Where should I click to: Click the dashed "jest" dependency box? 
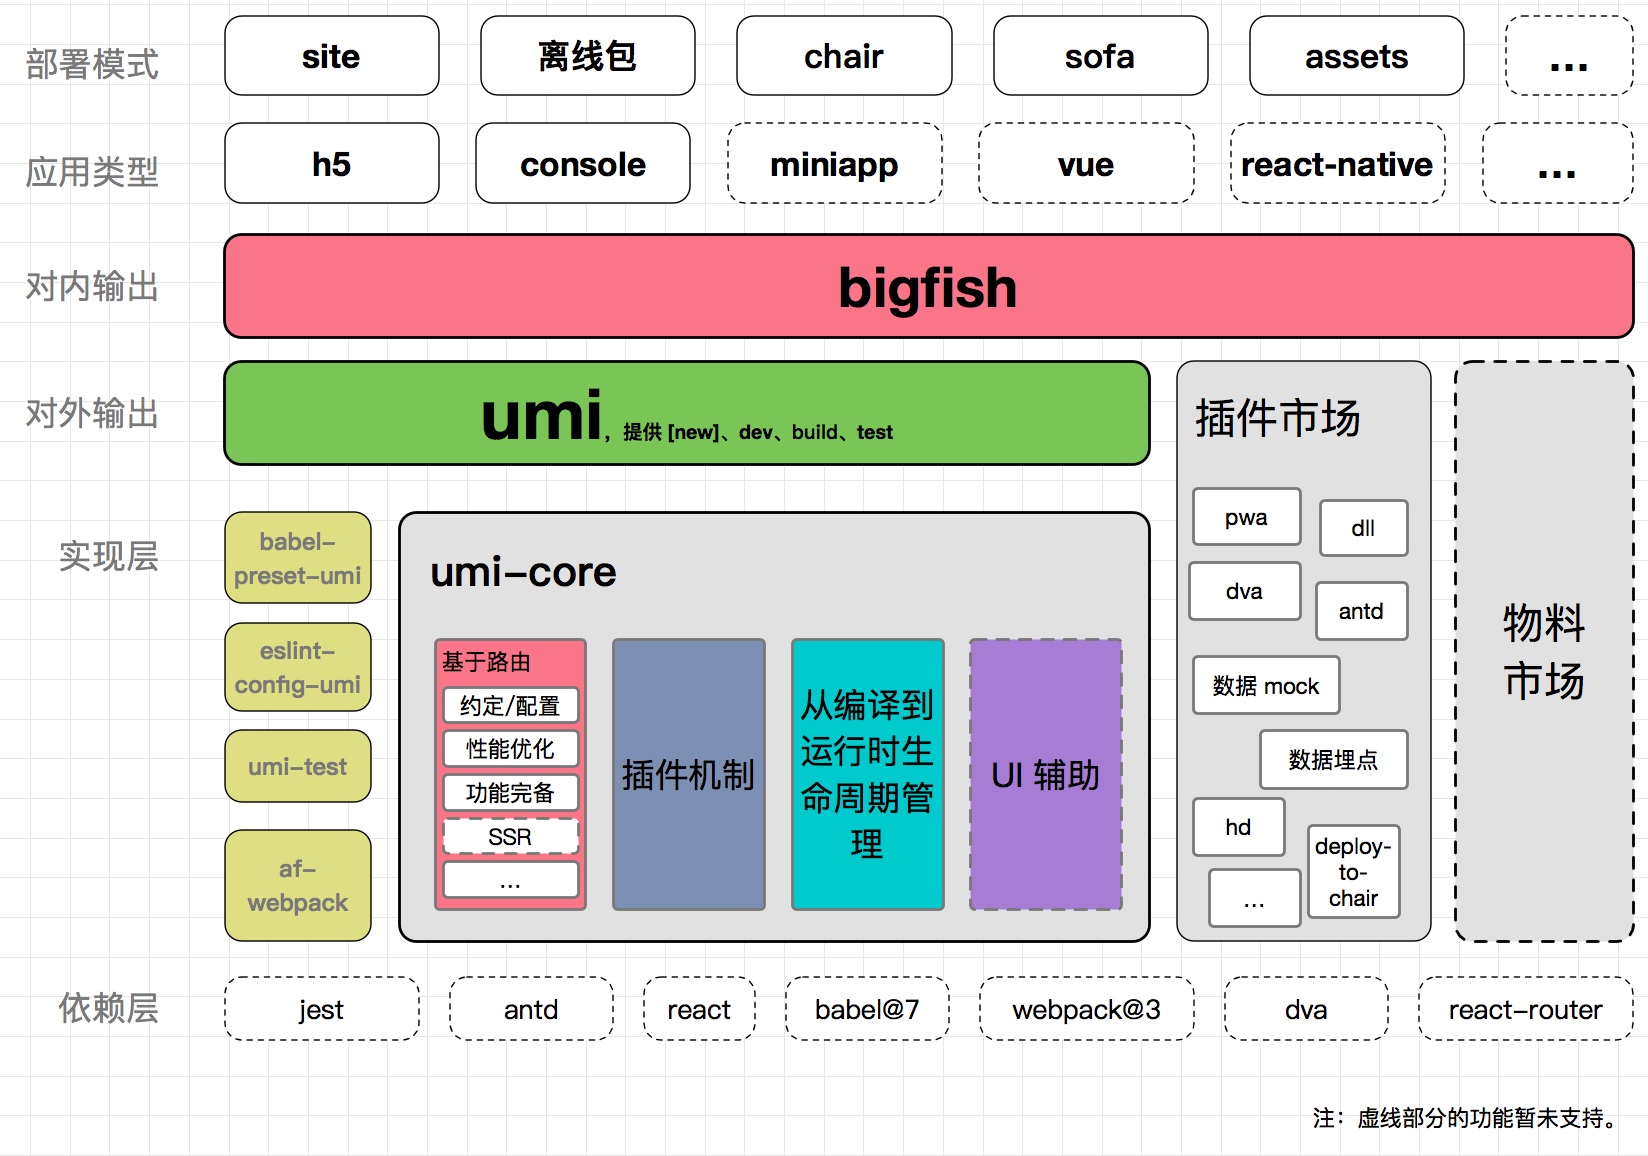[322, 1009]
